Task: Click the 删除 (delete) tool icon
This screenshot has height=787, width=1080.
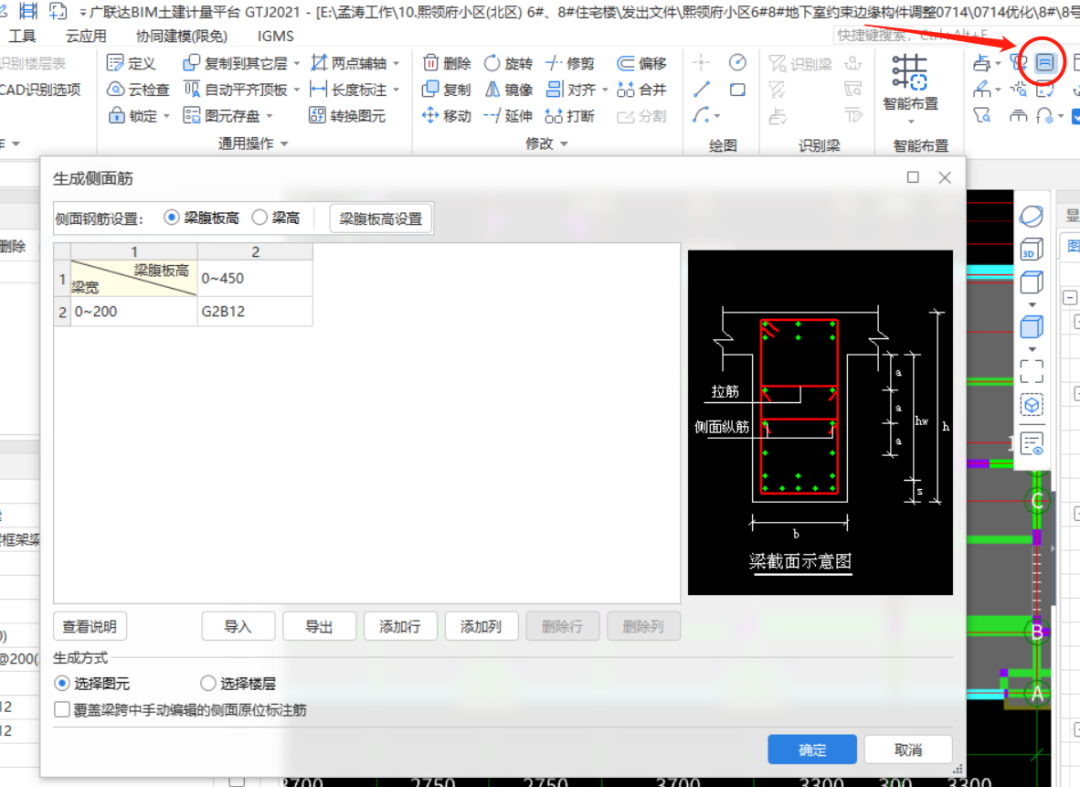Action: [x=431, y=63]
